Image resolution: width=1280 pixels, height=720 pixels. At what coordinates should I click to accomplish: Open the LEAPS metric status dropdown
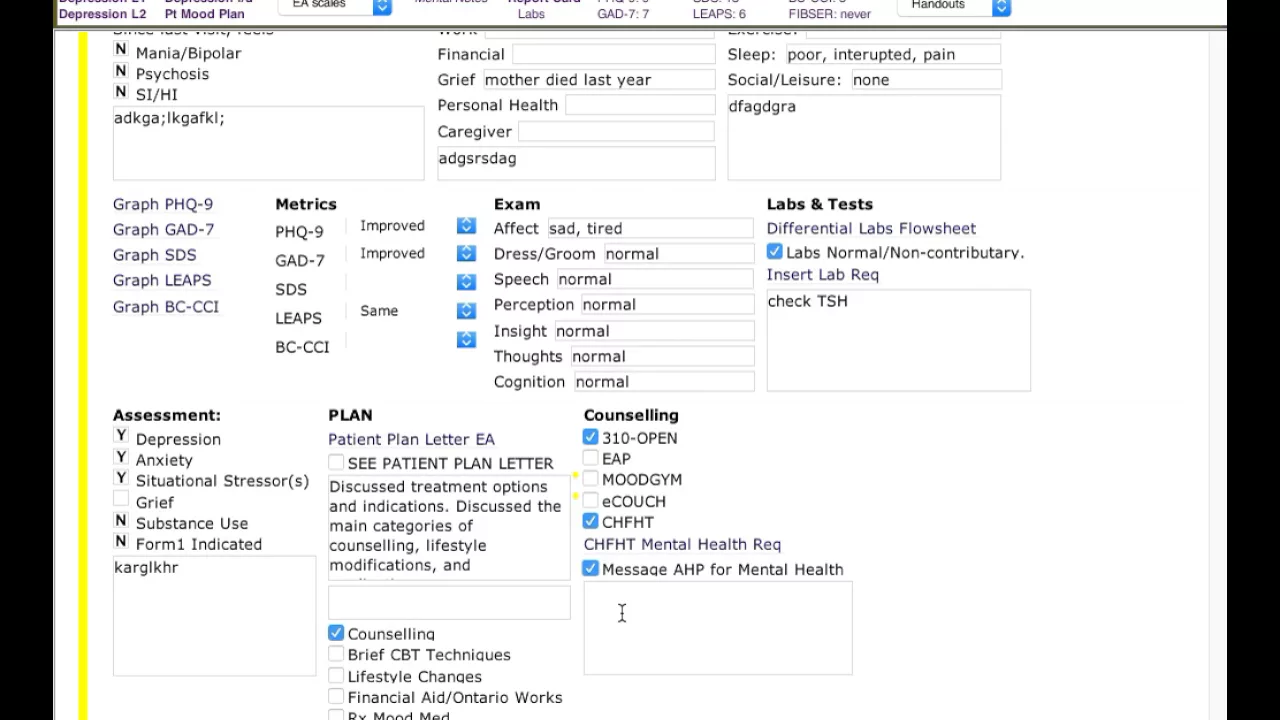point(466,311)
